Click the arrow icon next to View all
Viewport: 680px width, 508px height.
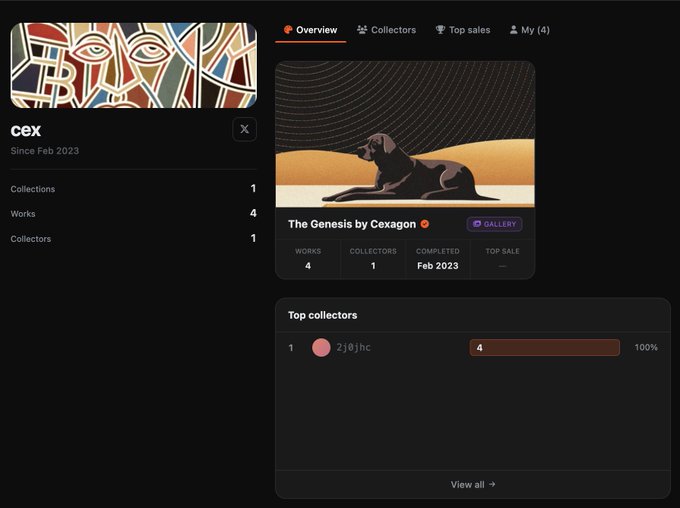(x=492, y=484)
